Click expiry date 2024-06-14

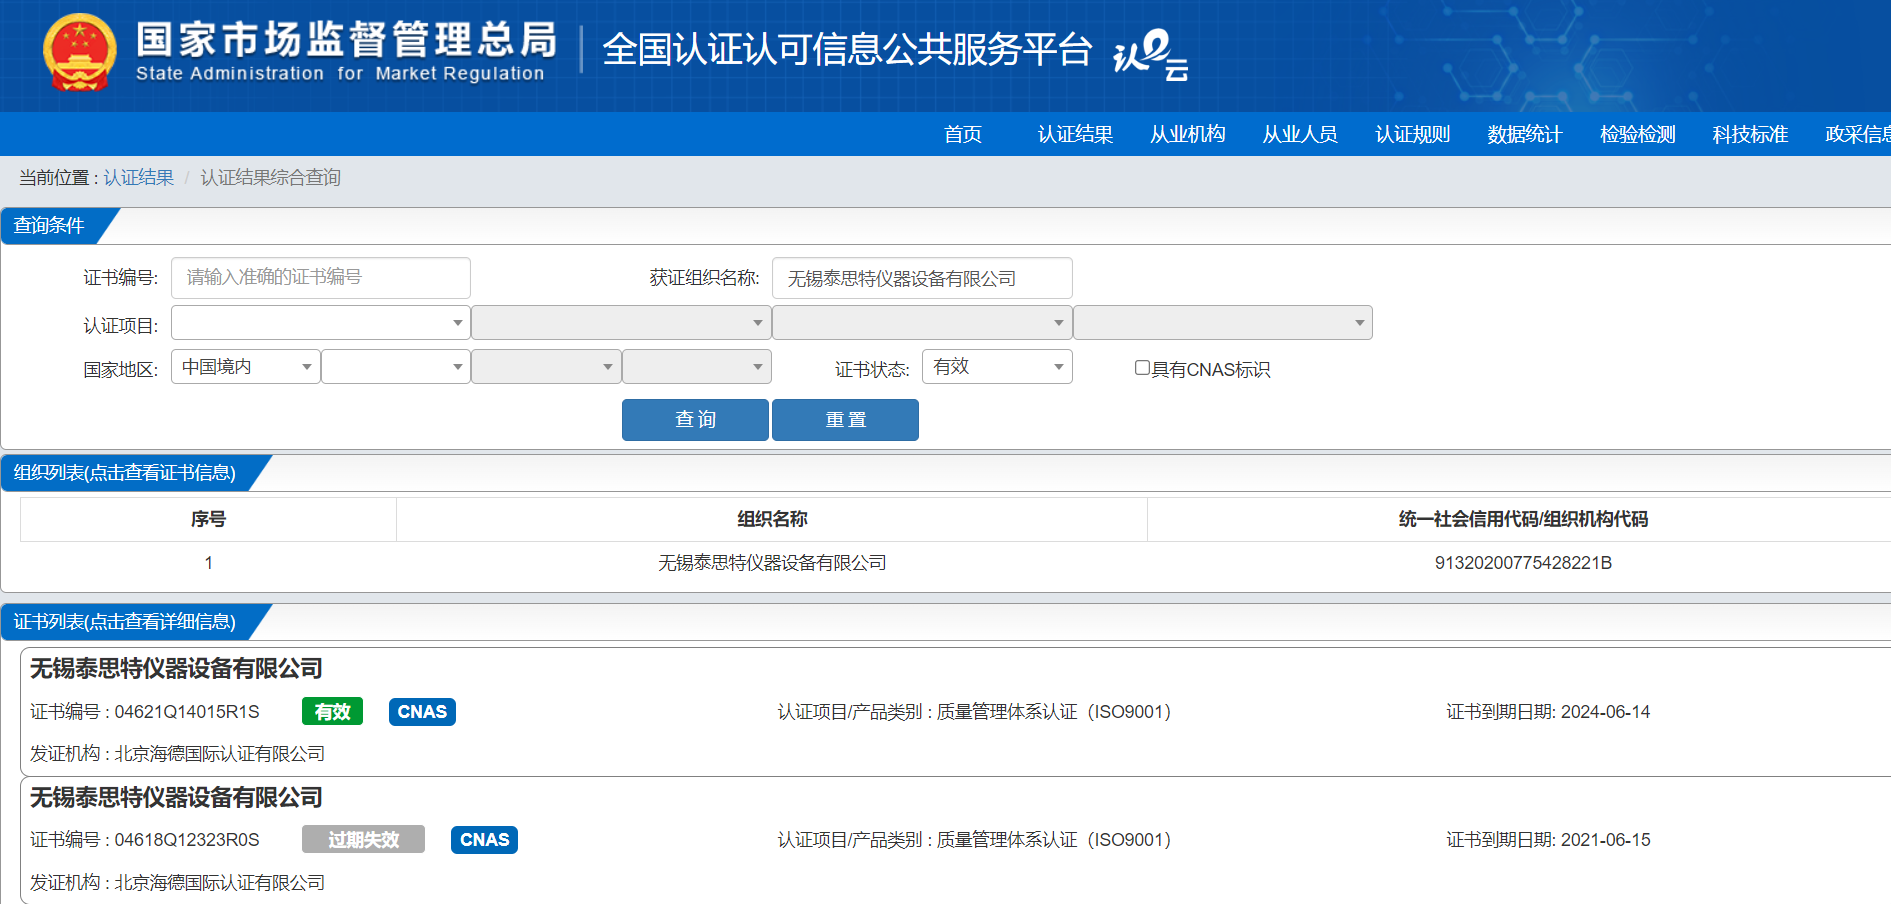(1605, 712)
